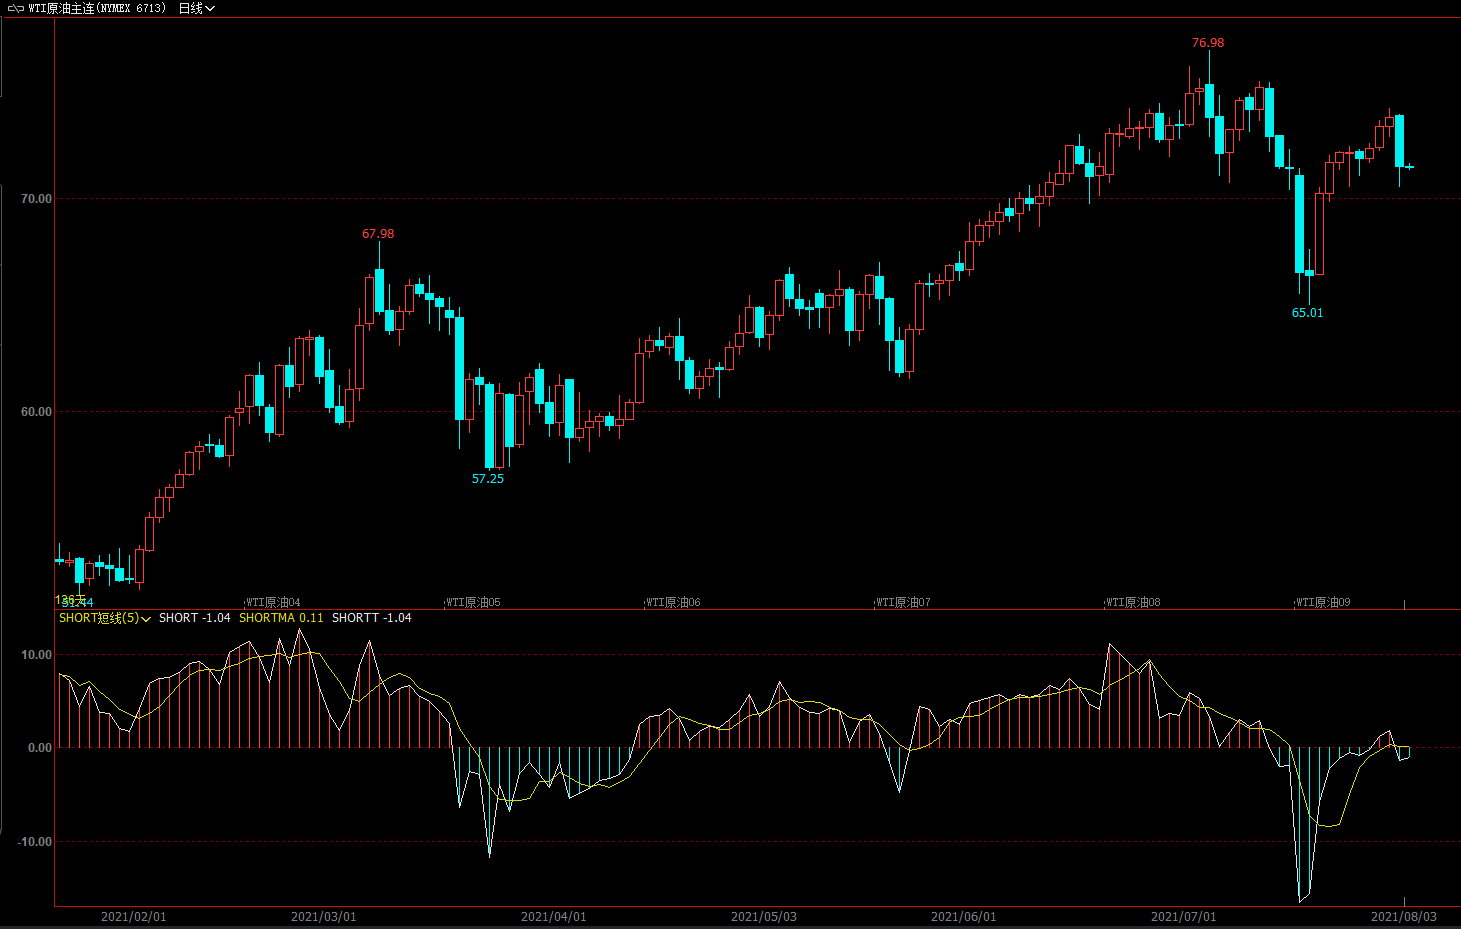Click the 2021/05/03 date on time axis
Viewport: 1461px width, 929px height.
(x=763, y=917)
